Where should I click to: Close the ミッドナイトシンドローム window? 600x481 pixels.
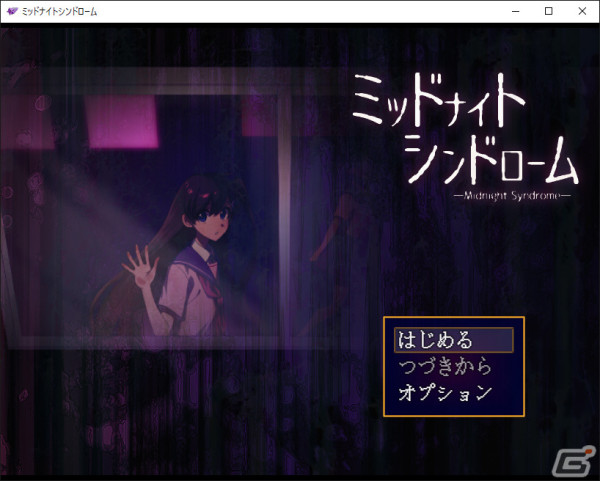[x=582, y=11]
